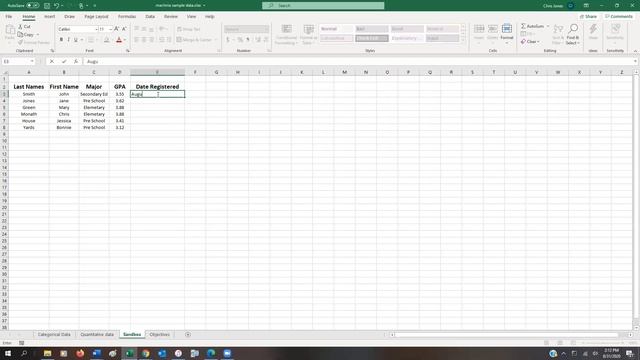This screenshot has height=360, width=640.
Task: Expand the AutoSum options arrow
Action: point(548,26)
